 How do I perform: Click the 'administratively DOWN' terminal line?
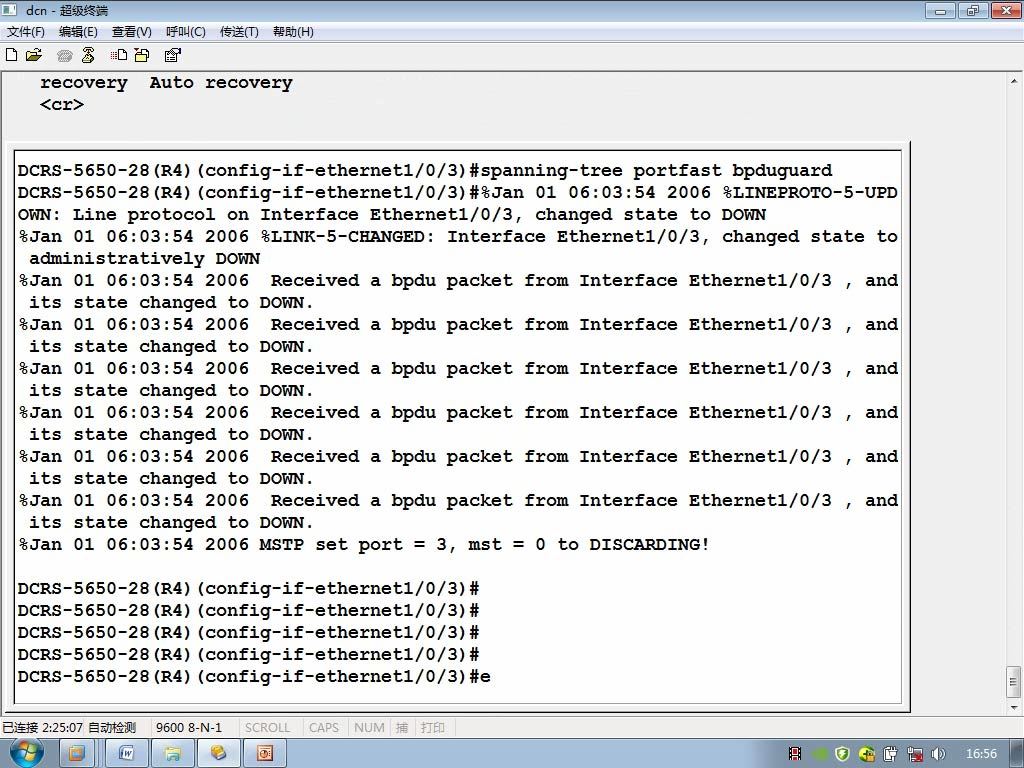pyautogui.click(x=144, y=259)
